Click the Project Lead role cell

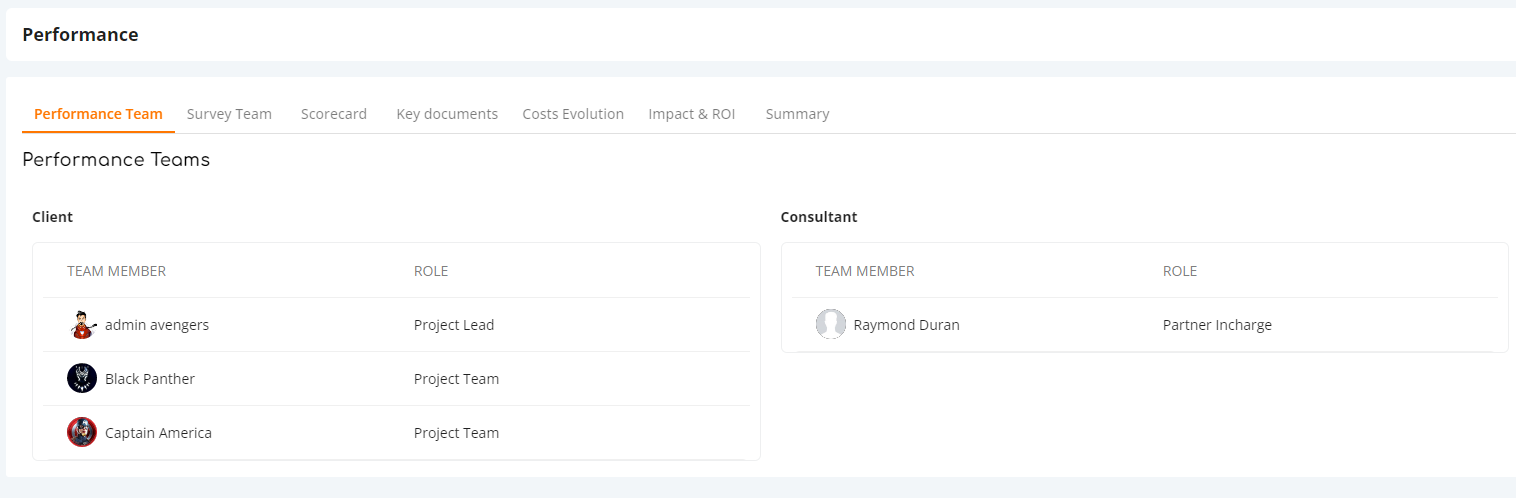point(454,325)
